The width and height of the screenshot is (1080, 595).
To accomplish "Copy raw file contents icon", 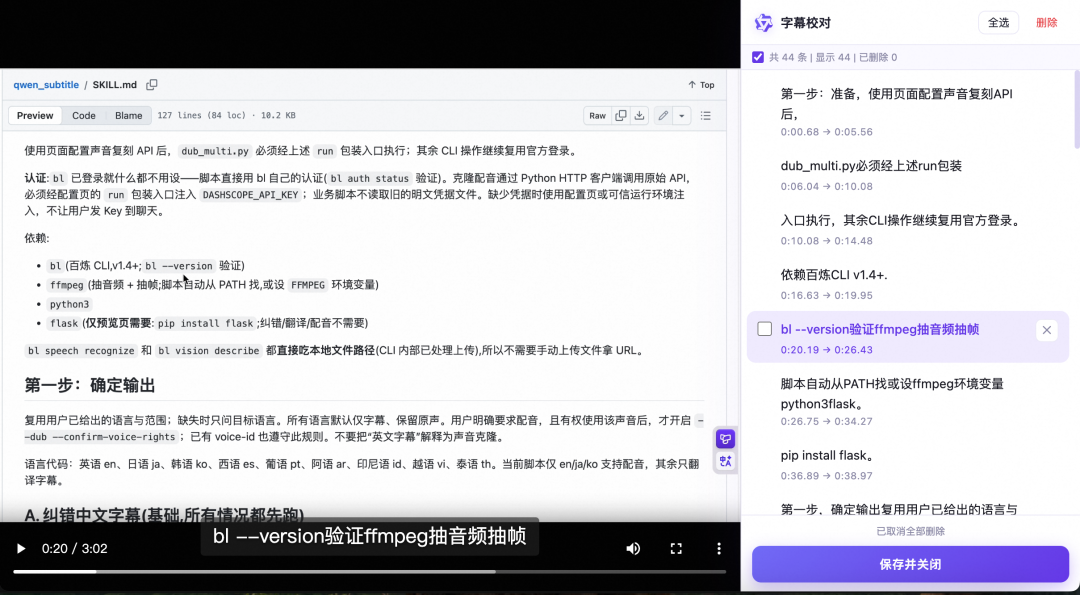I will click(x=621, y=116).
